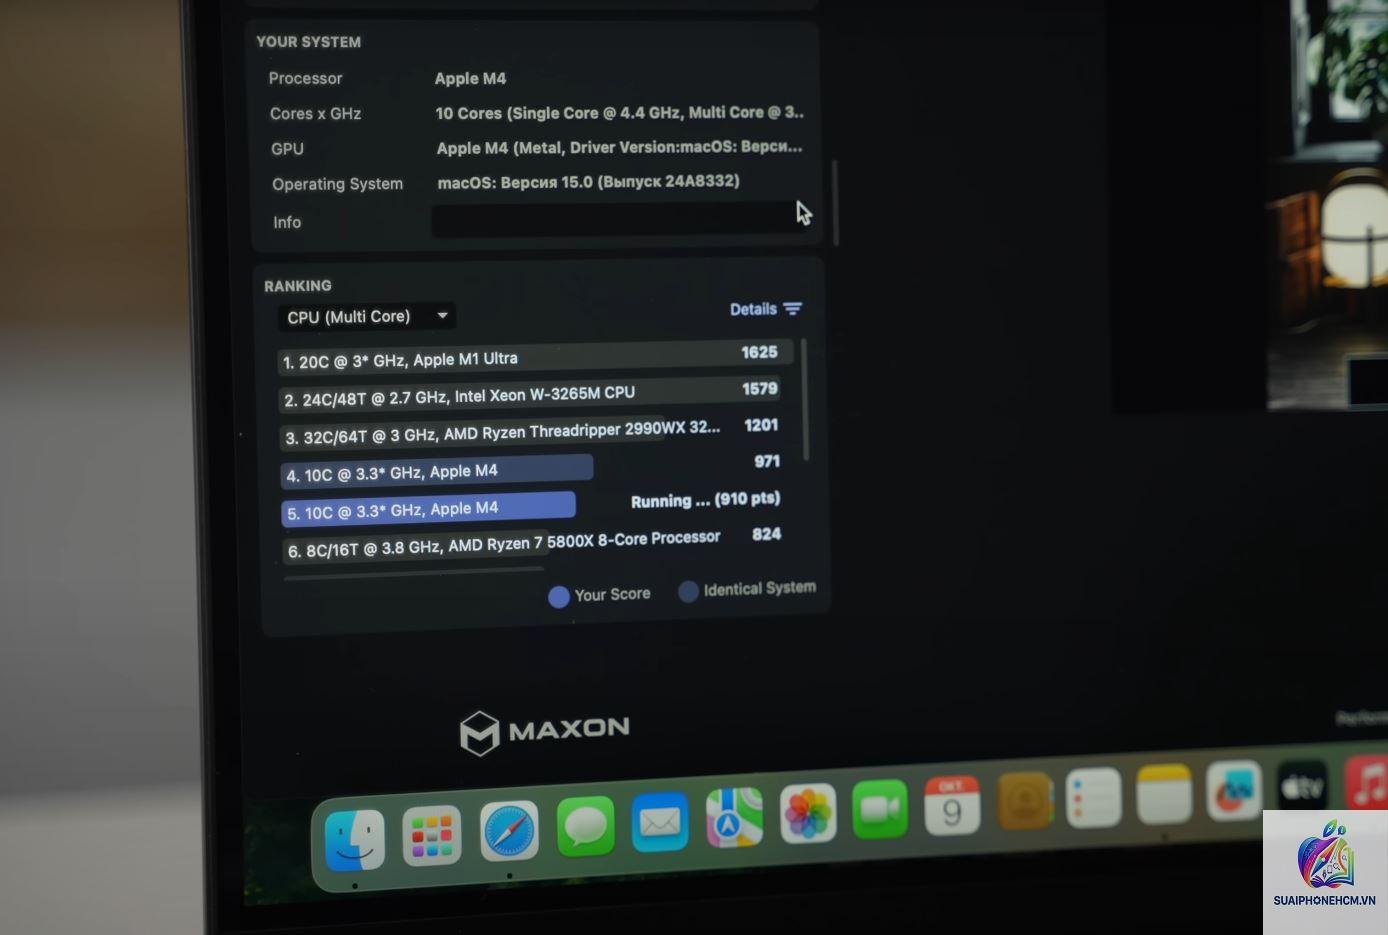Click the Operating System macOS value
This screenshot has height=935, width=1388.
(588, 182)
